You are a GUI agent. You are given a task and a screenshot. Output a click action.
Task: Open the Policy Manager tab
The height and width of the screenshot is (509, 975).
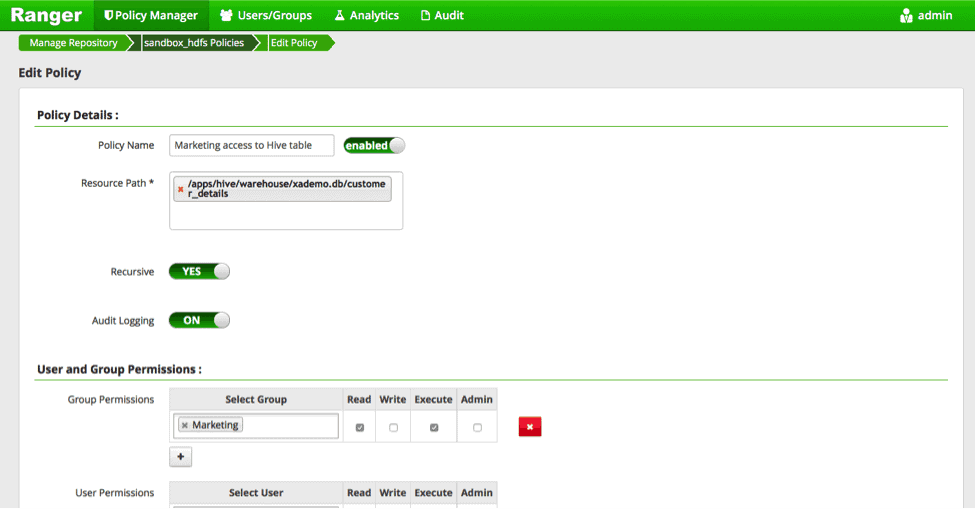click(150, 15)
